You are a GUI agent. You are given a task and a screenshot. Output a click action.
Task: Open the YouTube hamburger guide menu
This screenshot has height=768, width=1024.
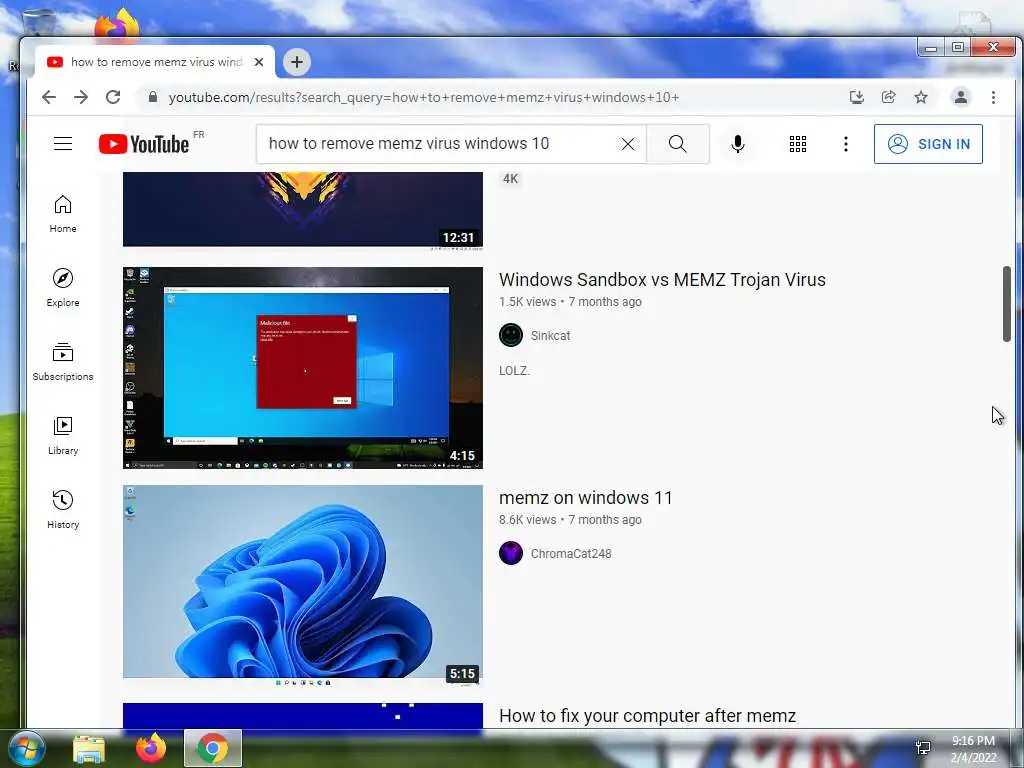coord(63,144)
